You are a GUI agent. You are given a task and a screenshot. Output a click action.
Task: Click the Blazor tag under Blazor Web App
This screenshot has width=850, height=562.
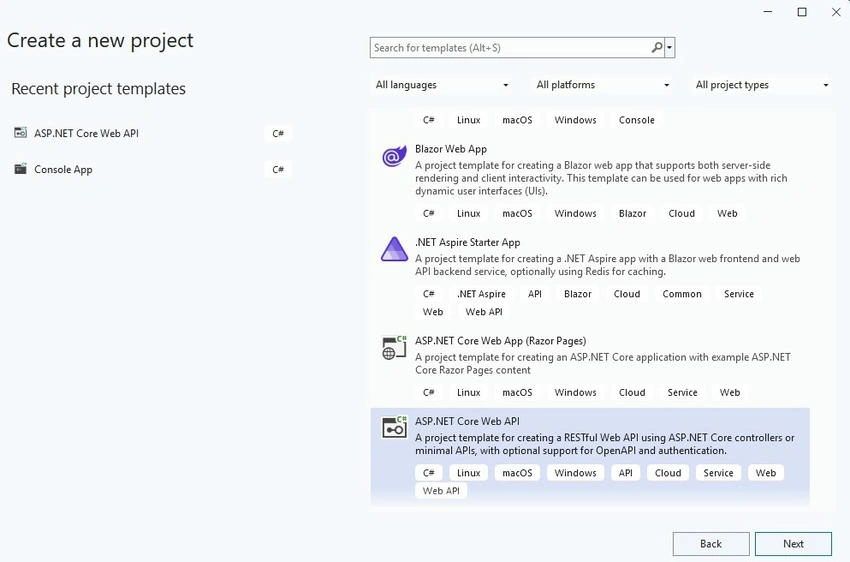tap(632, 214)
